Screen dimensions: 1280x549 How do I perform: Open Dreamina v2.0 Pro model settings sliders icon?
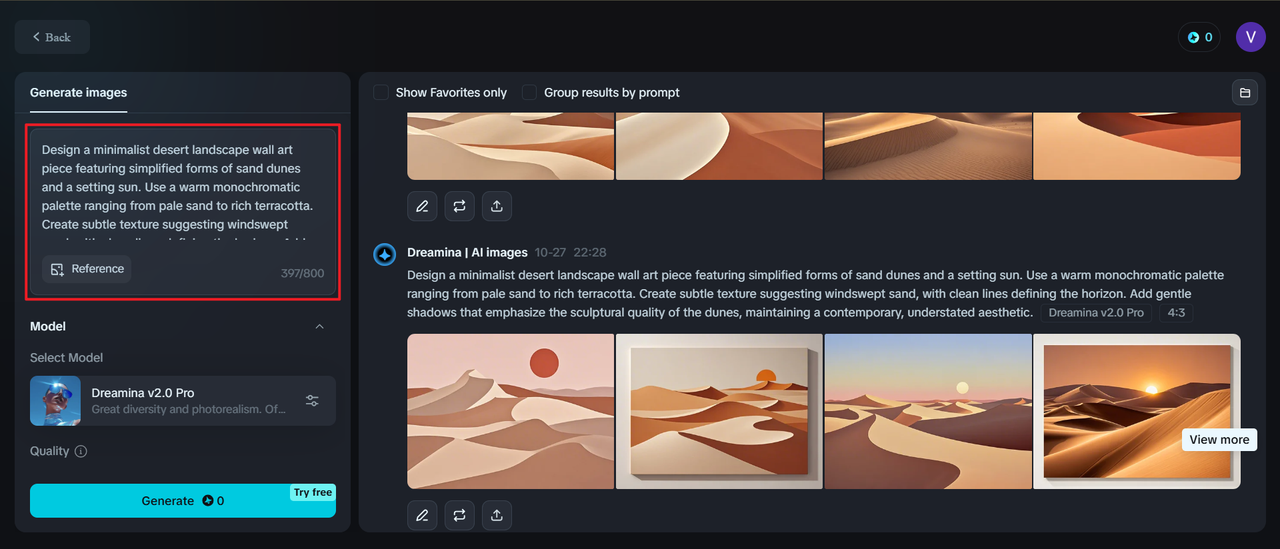click(x=312, y=401)
